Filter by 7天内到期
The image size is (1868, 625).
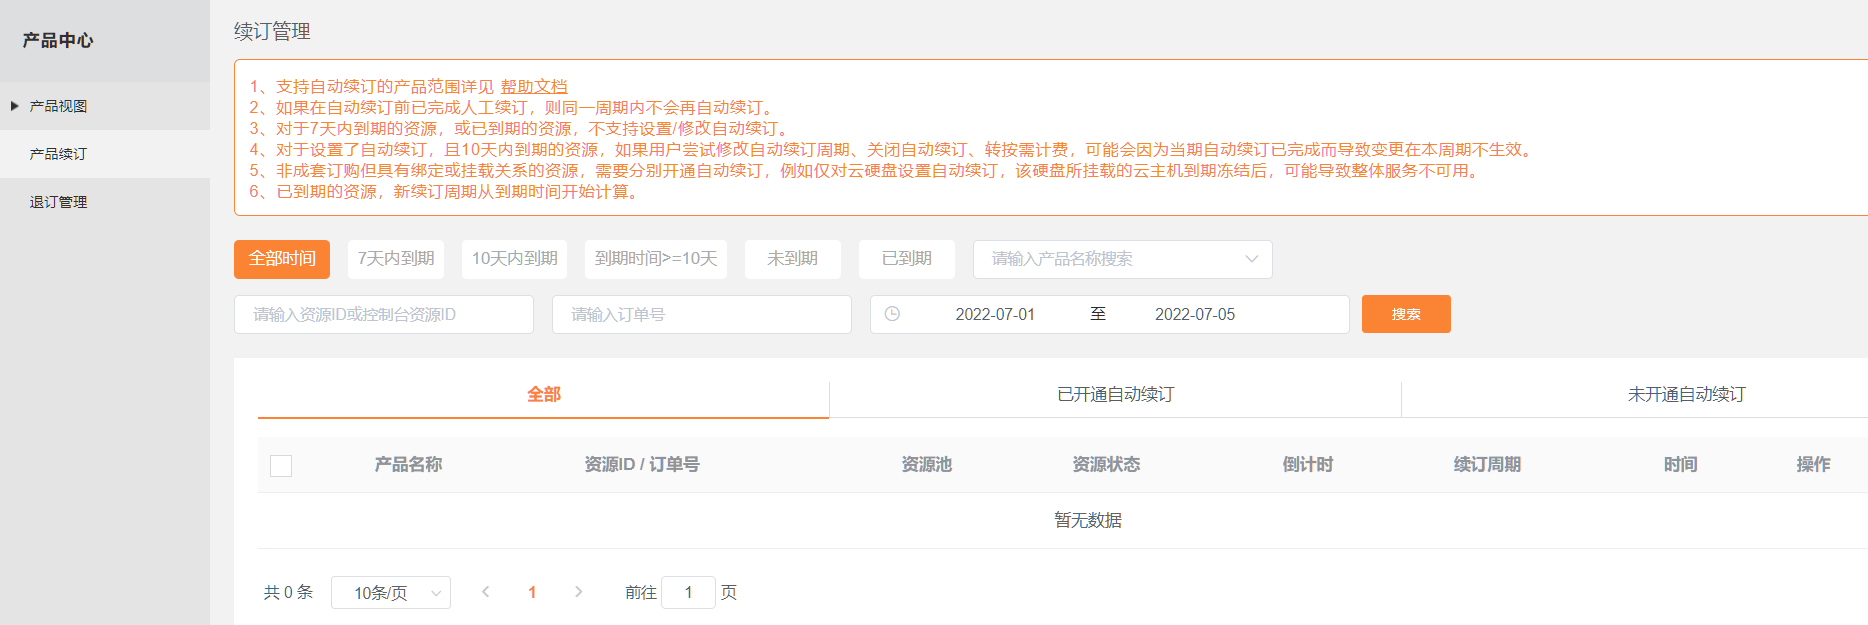click(x=395, y=259)
